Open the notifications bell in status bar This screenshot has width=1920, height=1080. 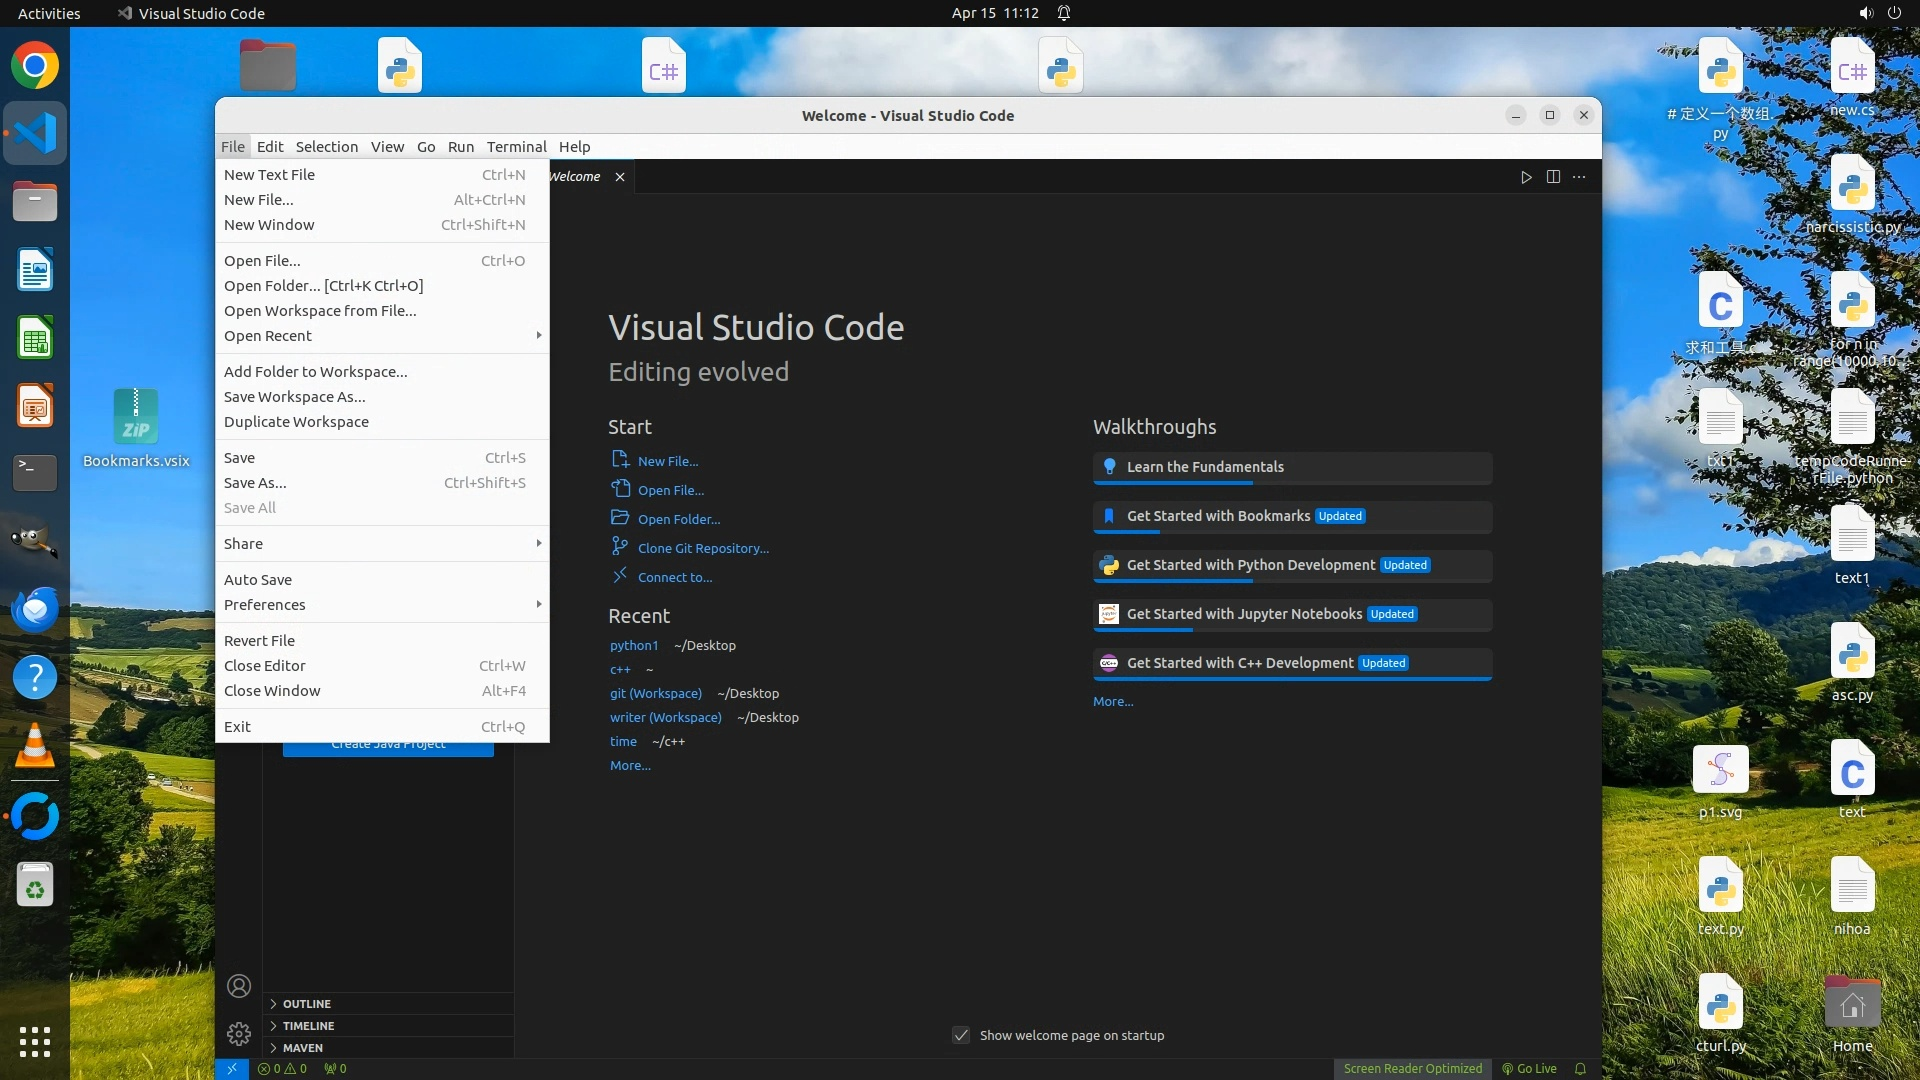click(x=1580, y=1068)
